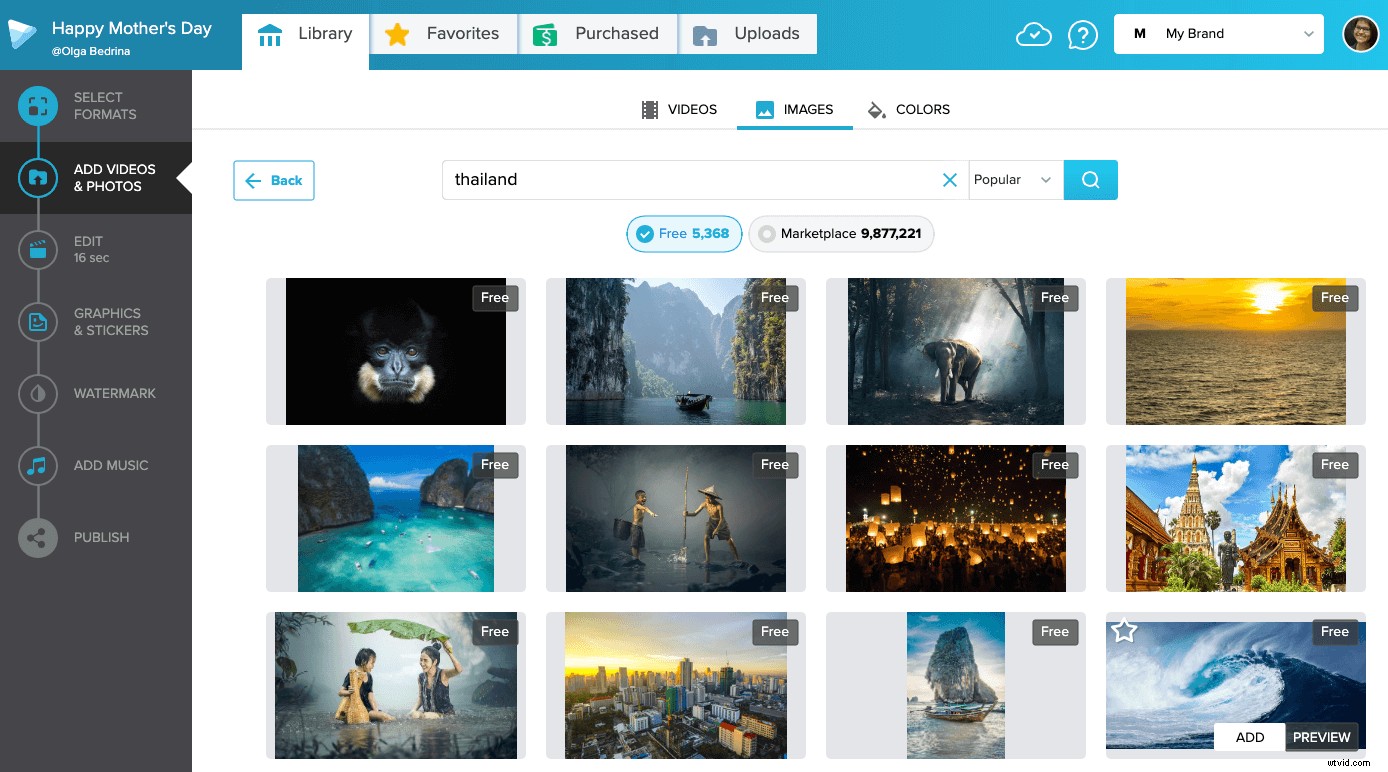Go back with the Back button
The width and height of the screenshot is (1388, 772).
[273, 180]
